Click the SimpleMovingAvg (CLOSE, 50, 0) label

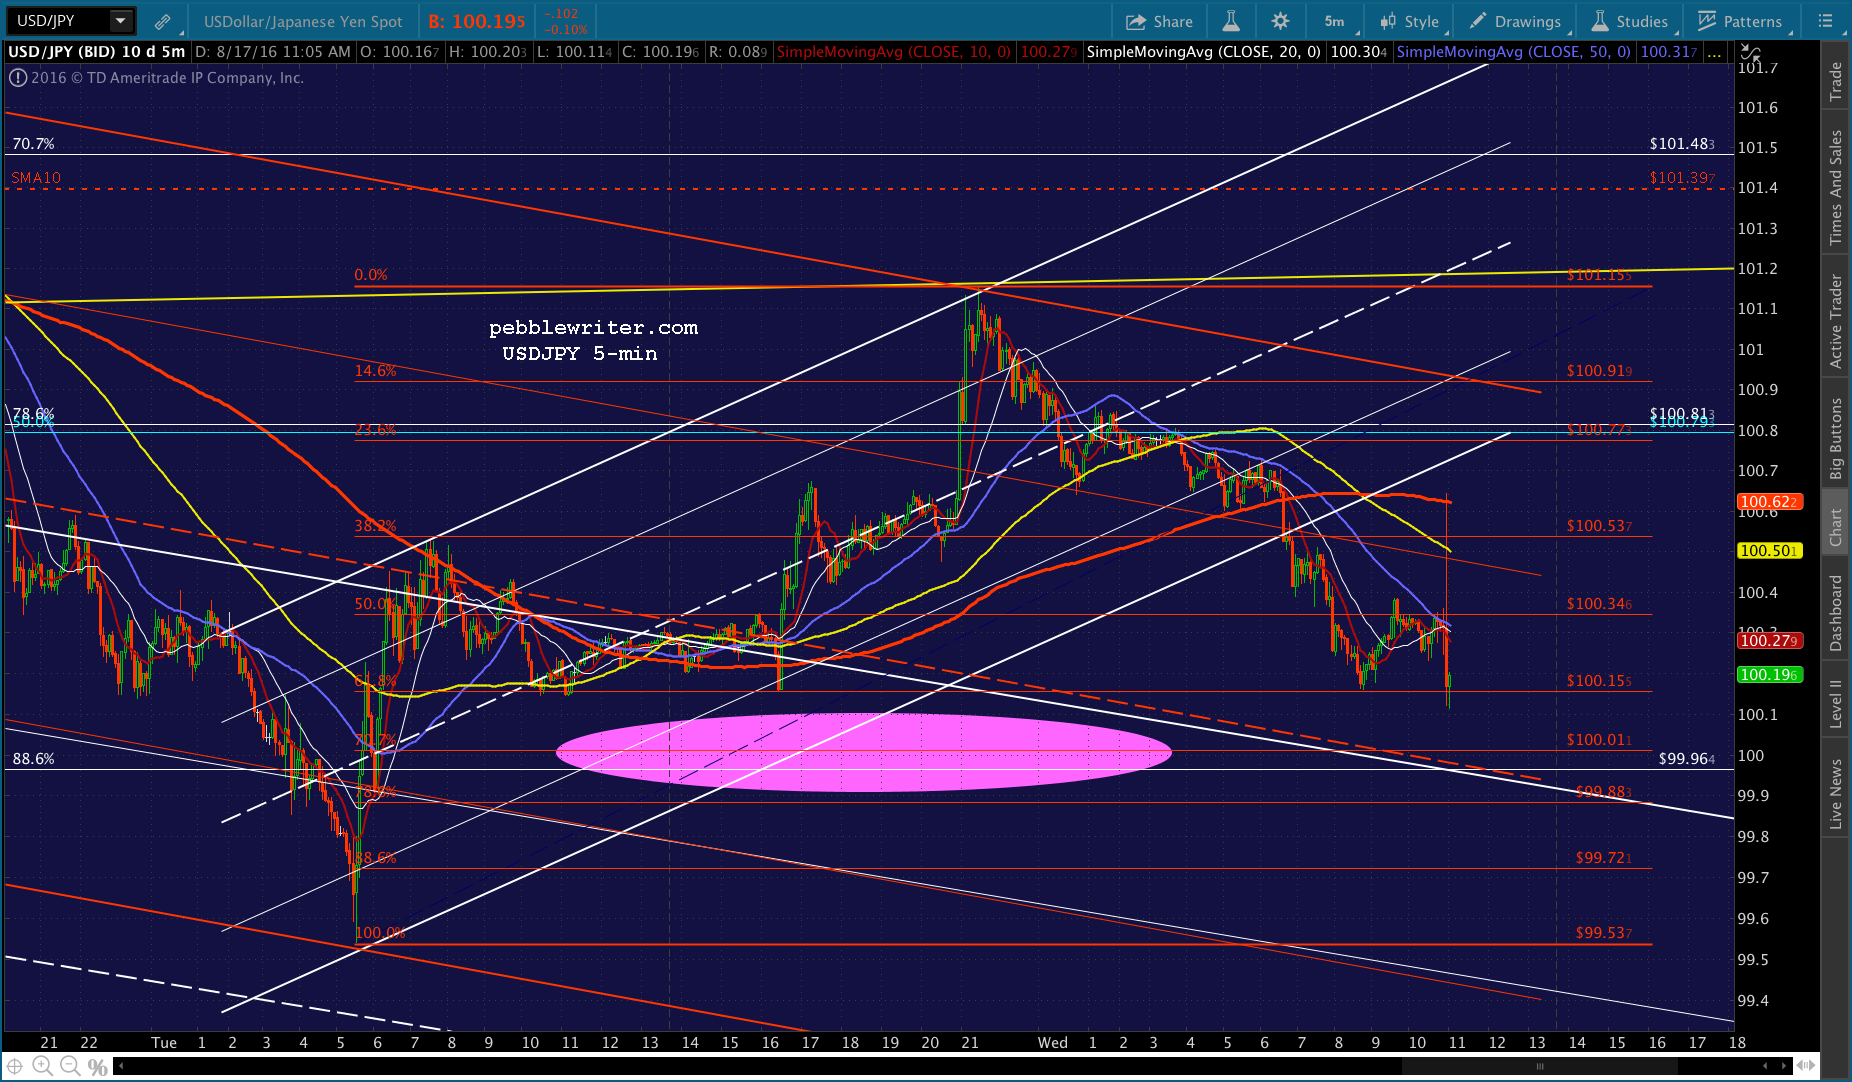(1514, 52)
